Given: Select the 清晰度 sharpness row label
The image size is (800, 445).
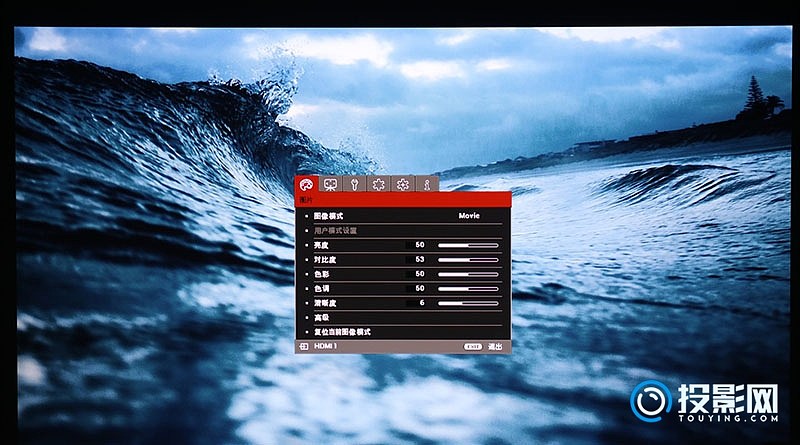Looking at the screenshot, I should (x=325, y=303).
